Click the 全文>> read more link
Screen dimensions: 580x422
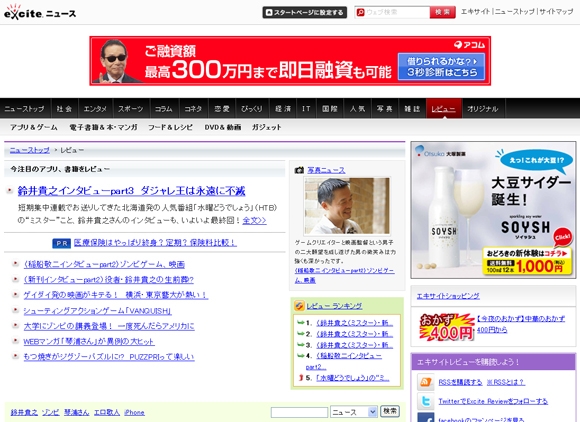point(254,220)
